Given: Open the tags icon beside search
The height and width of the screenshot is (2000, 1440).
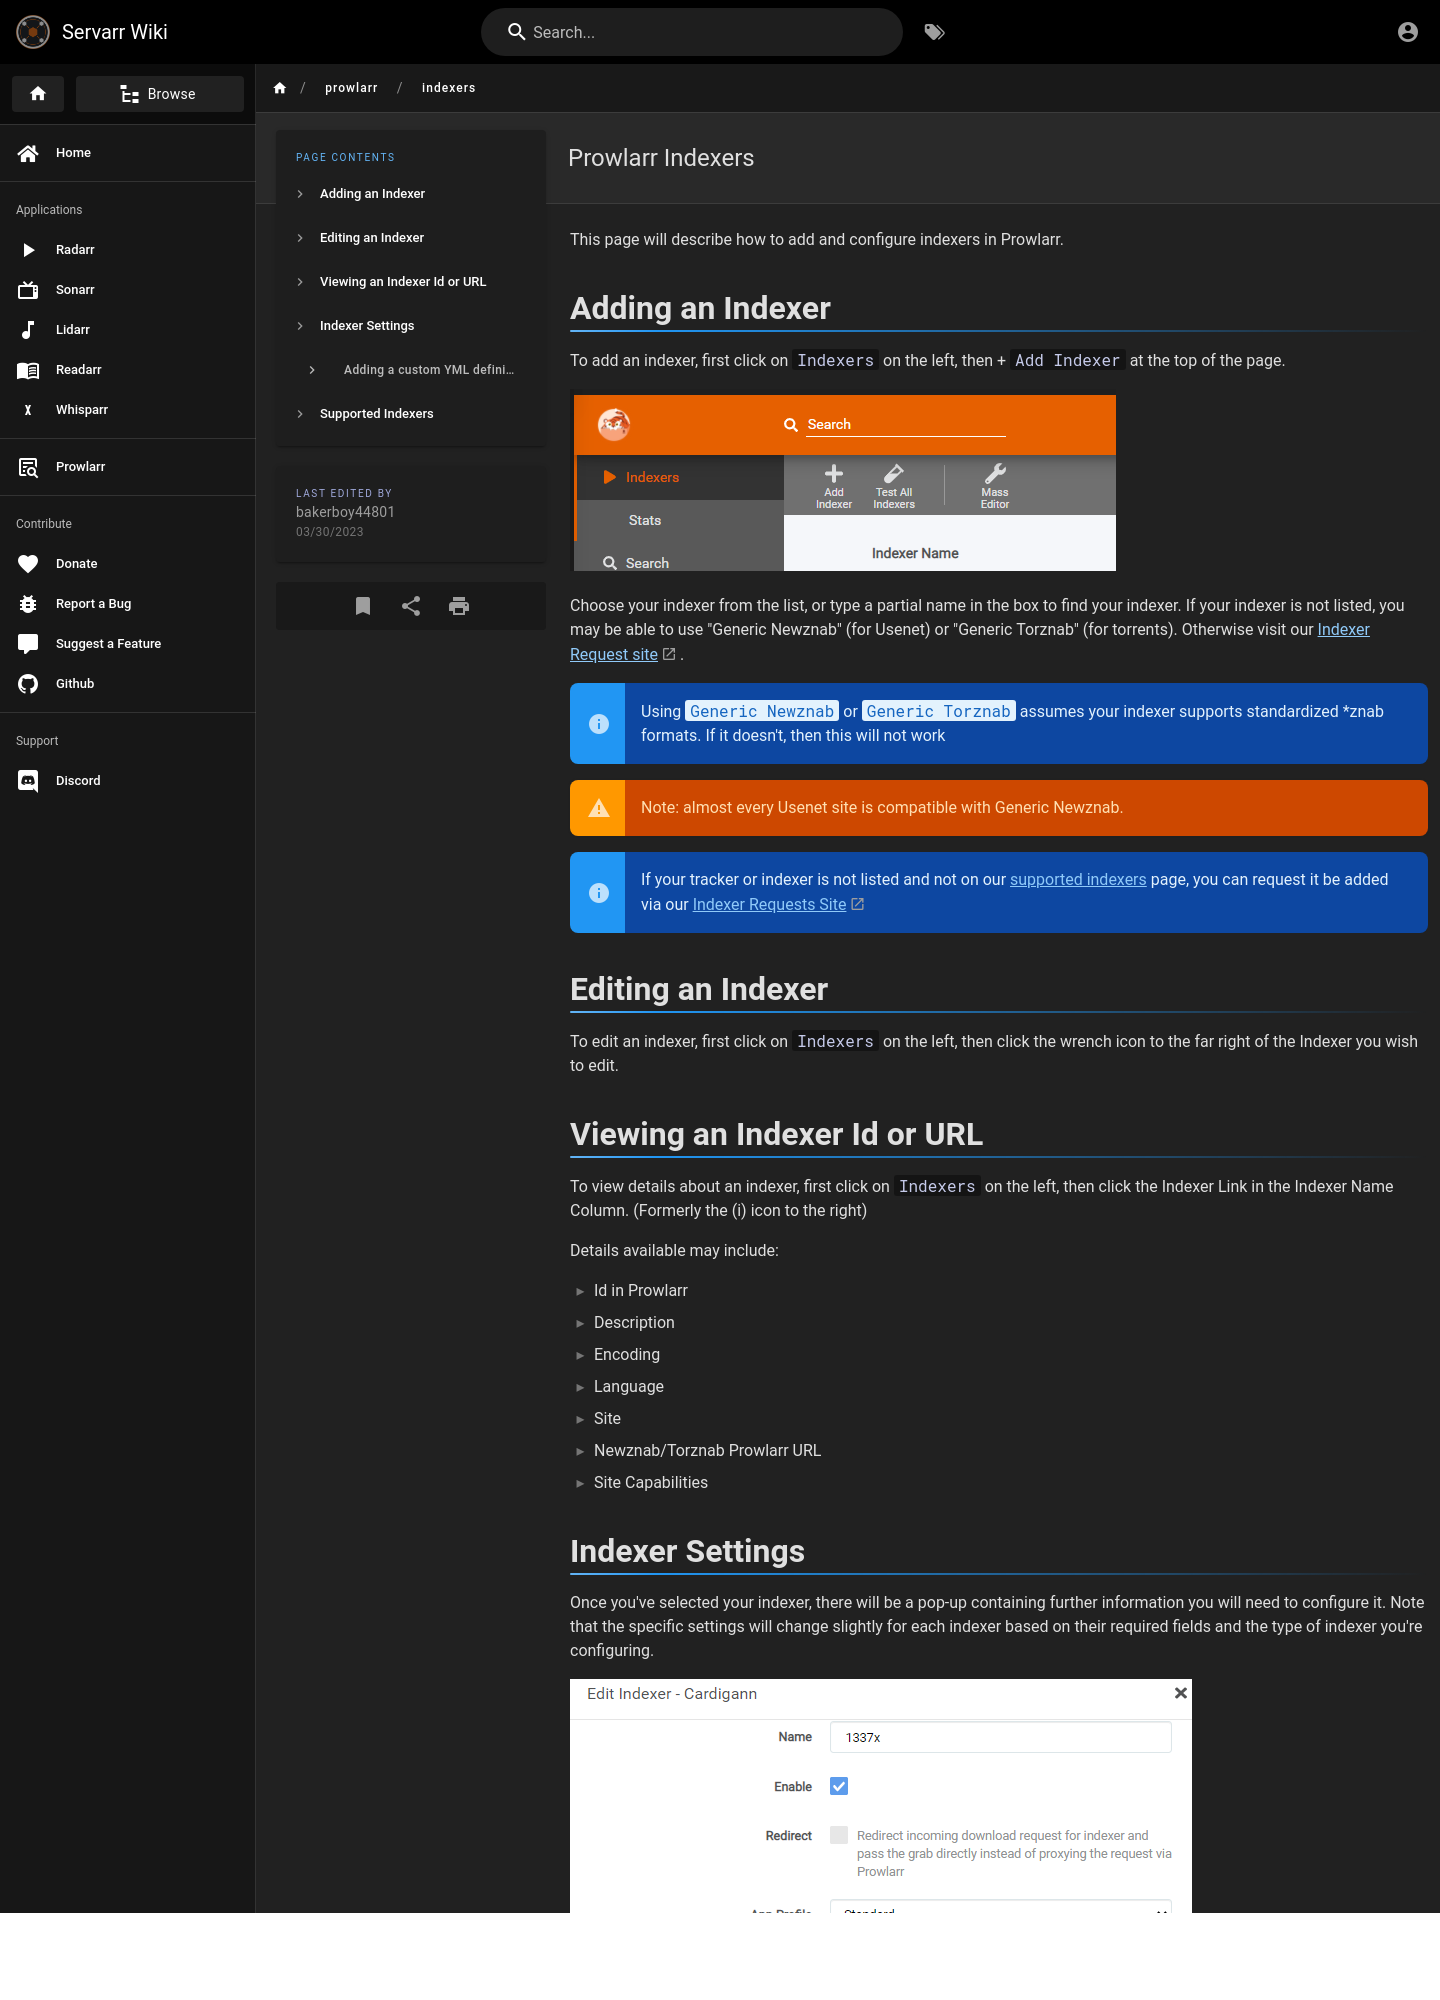Looking at the screenshot, I should point(934,32).
